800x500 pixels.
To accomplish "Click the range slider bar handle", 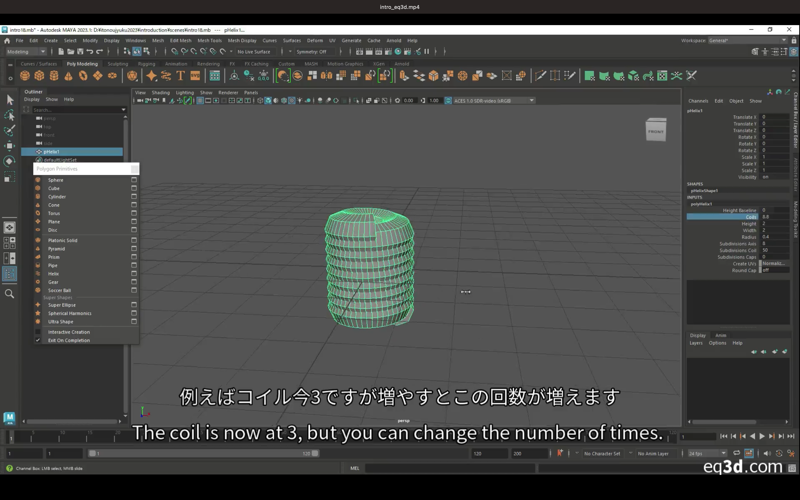I will click(x=203, y=453).
